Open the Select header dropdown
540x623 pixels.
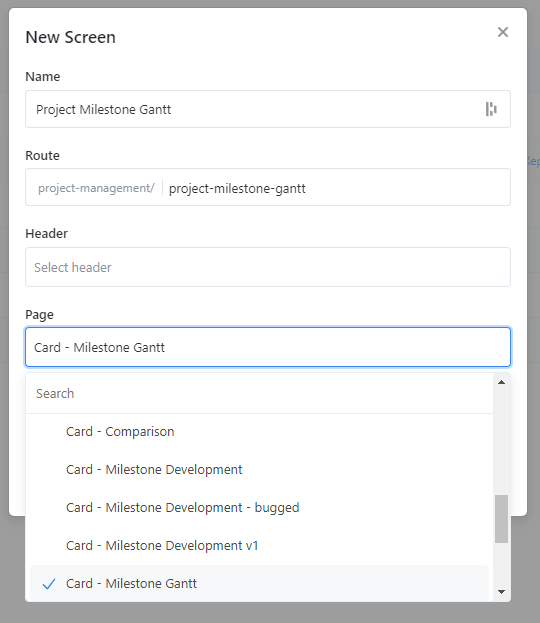(x=268, y=267)
